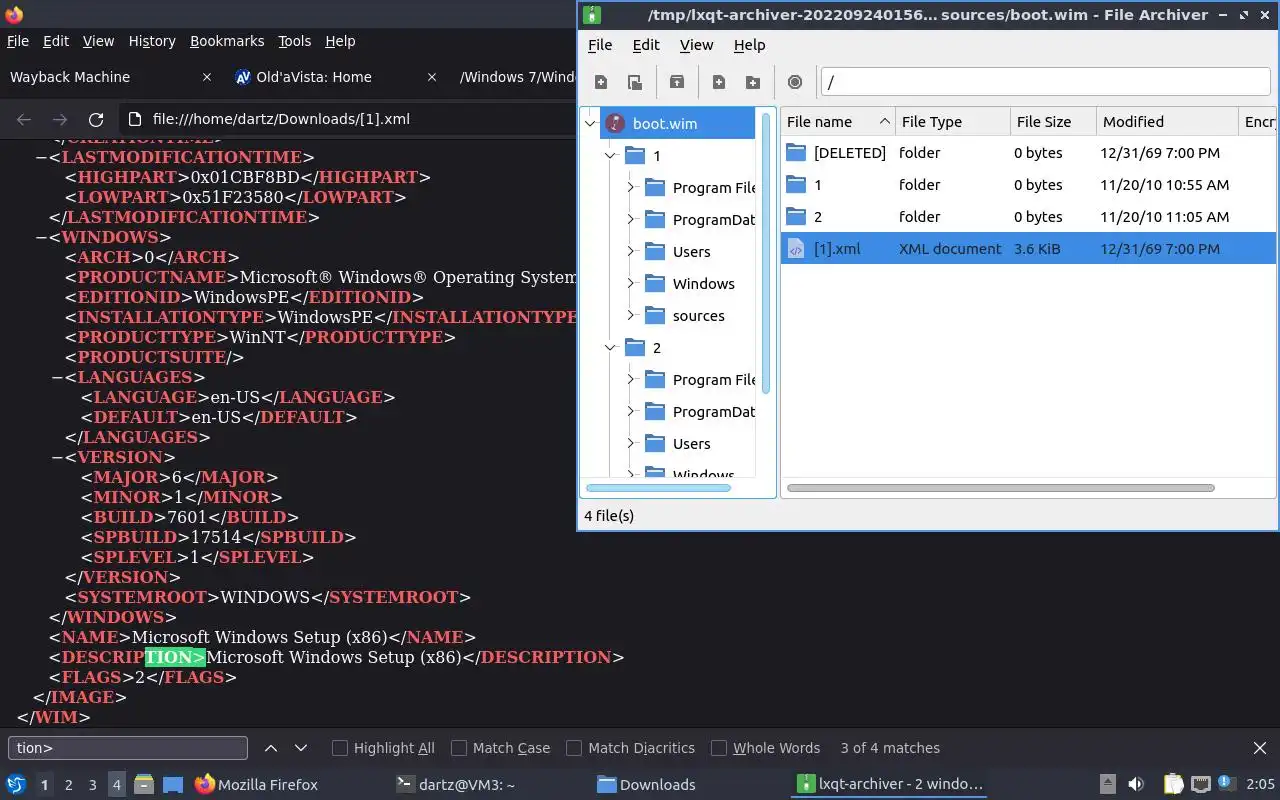Go to next find match arrow
The width and height of the screenshot is (1280, 800).
(301, 748)
